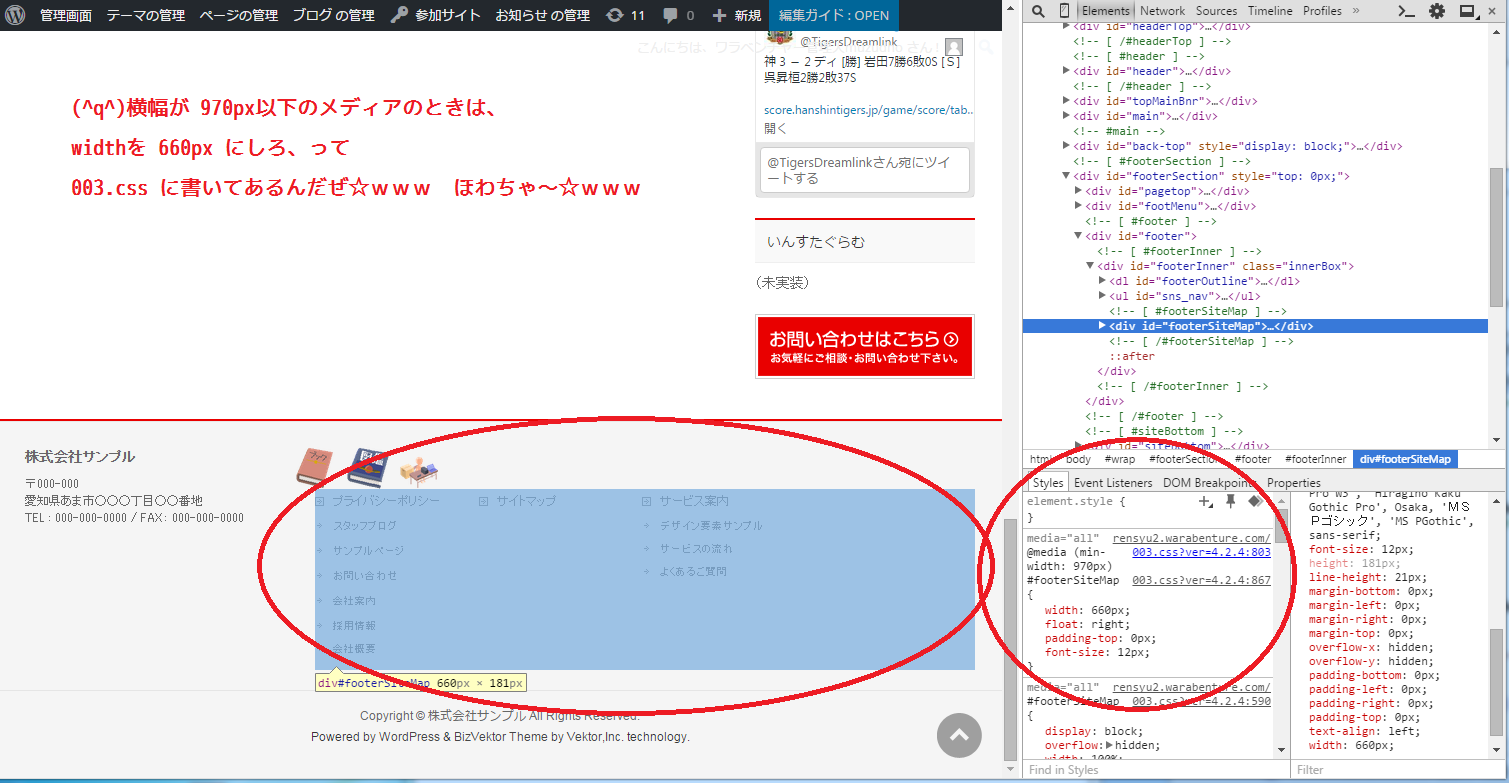Toggle DevTools device mode phone icon
This screenshot has width=1509, height=783.
pyautogui.click(x=1064, y=11)
